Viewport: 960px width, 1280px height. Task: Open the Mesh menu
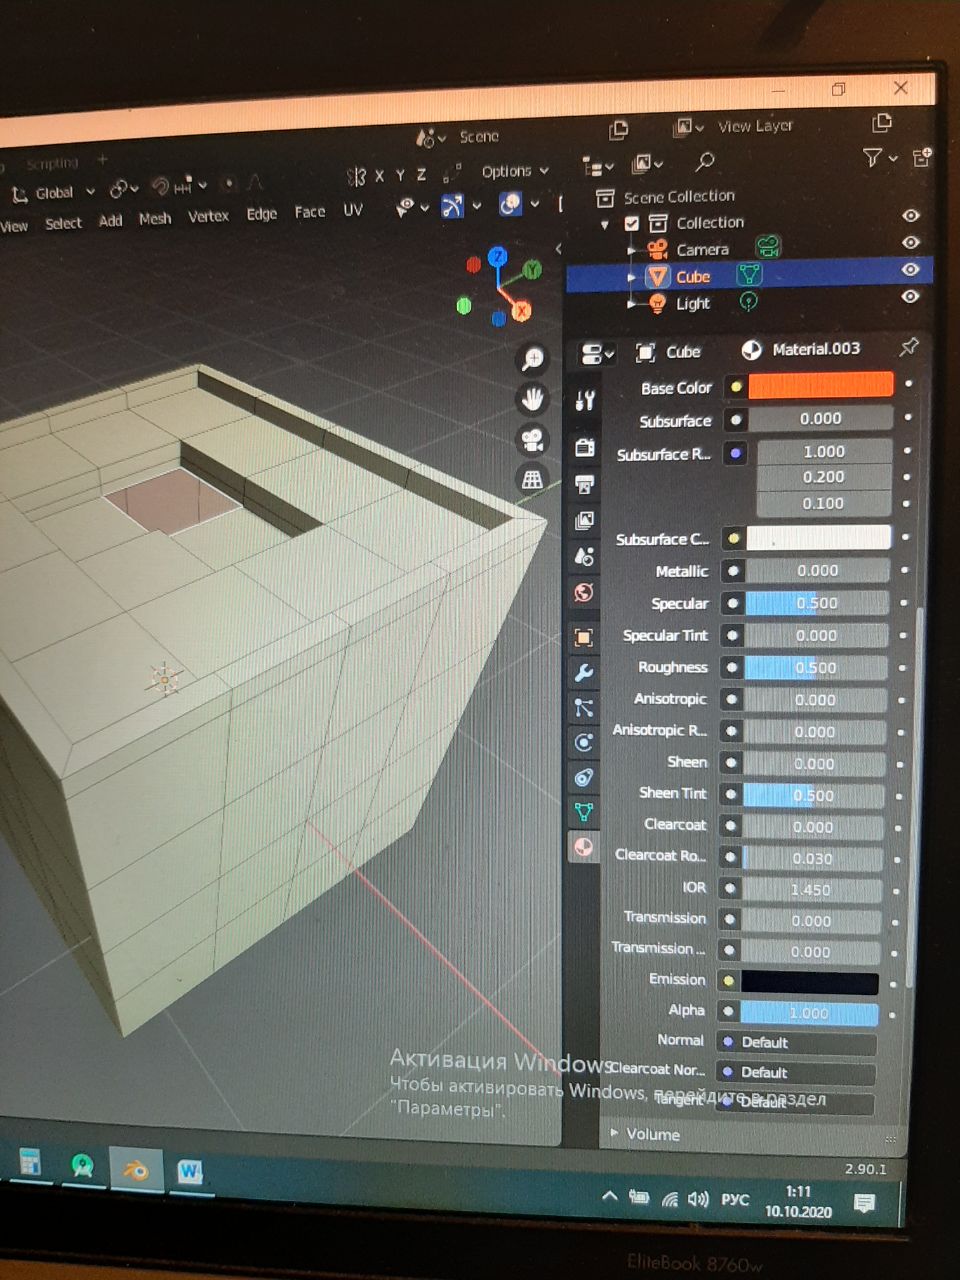155,218
